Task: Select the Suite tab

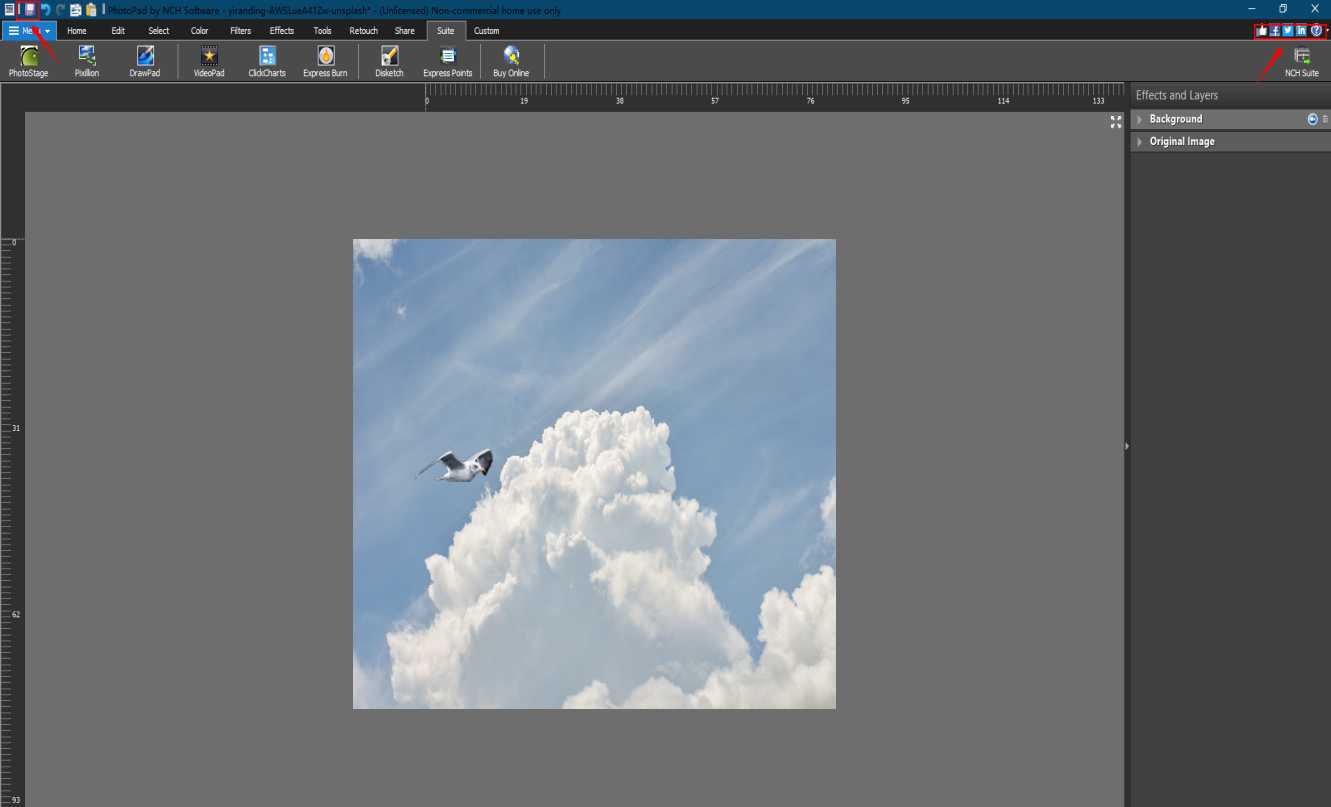Action: pyautogui.click(x=446, y=31)
